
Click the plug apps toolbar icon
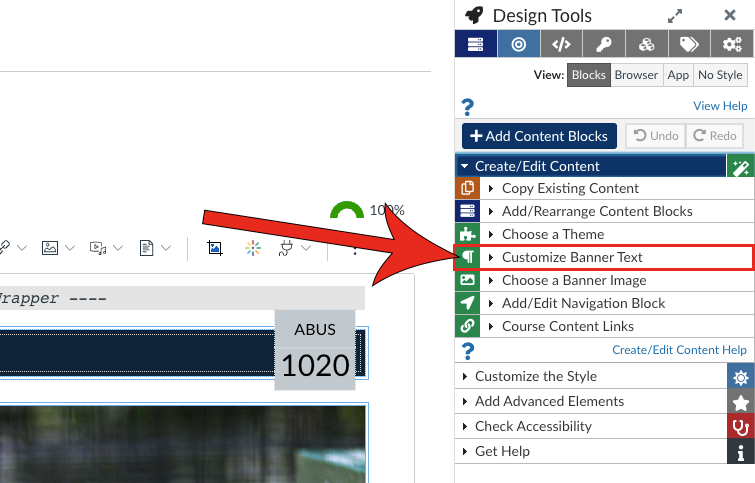[x=286, y=248]
